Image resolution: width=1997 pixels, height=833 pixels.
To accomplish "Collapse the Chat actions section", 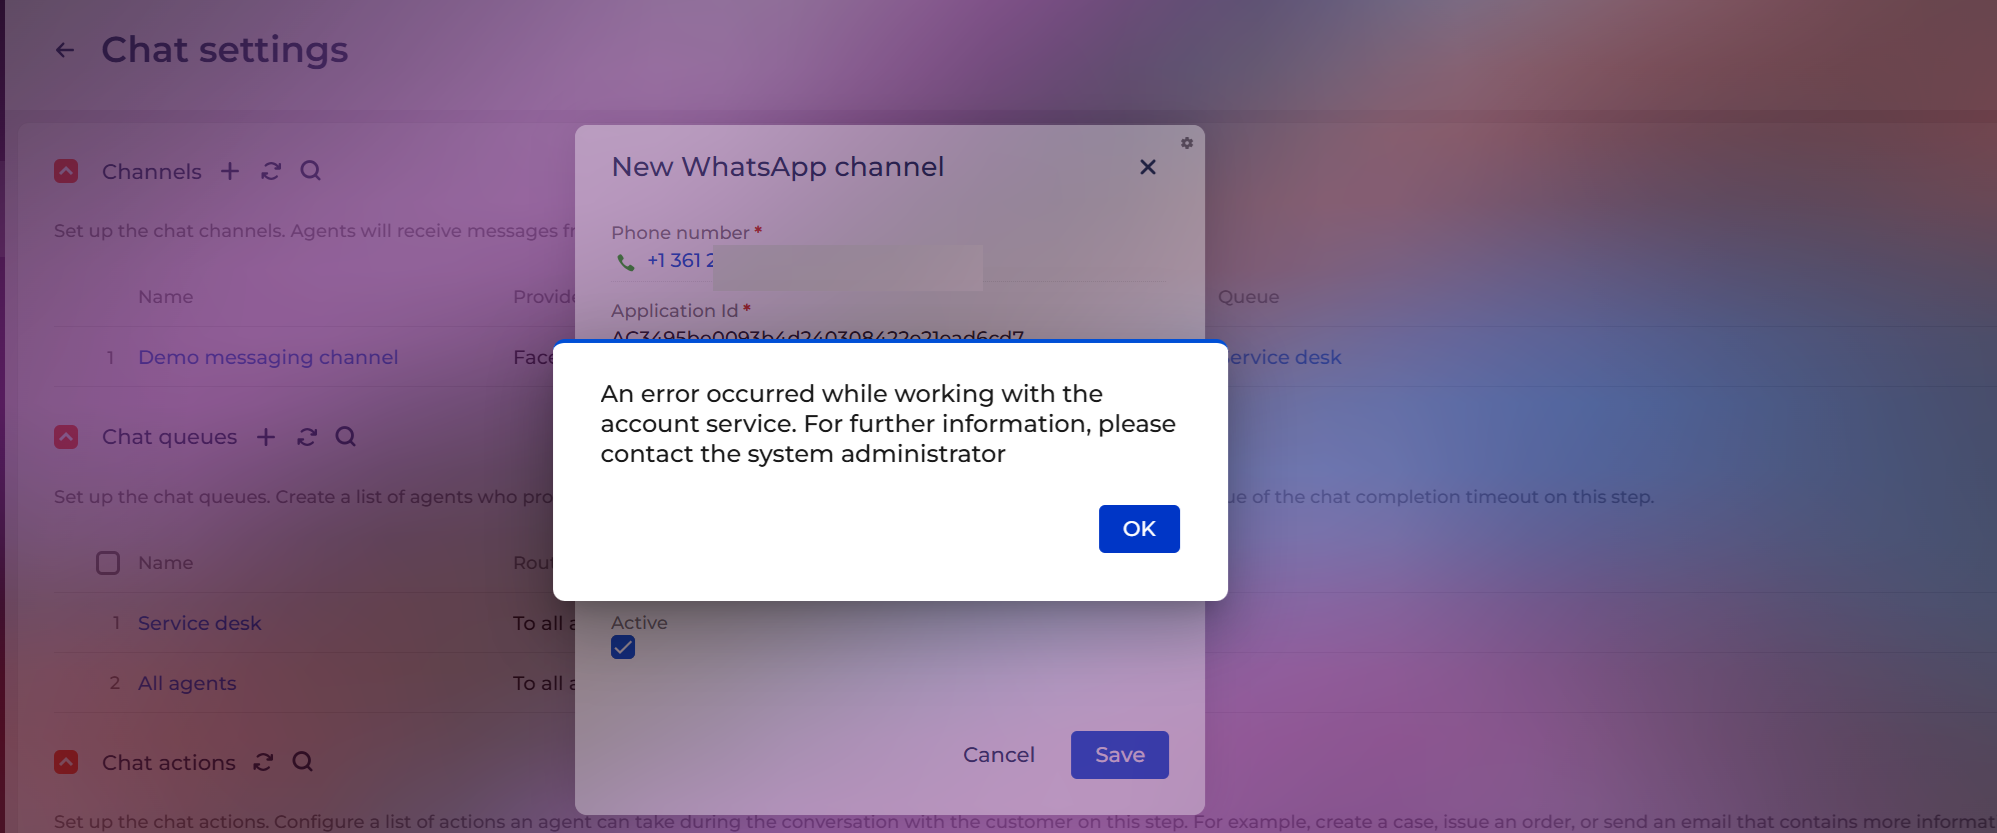I will coord(66,762).
